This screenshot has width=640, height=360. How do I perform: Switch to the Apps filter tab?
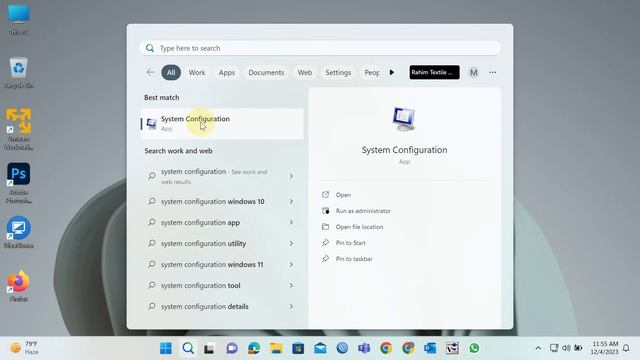pyautogui.click(x=227, y=72)
